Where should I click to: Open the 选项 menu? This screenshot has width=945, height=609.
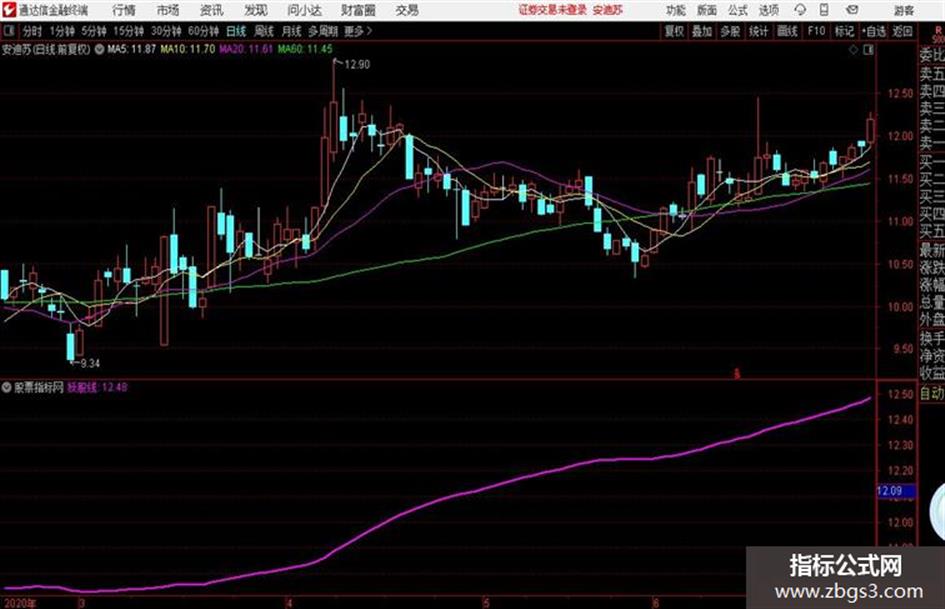pyautogui.click(x=768, y=10)
